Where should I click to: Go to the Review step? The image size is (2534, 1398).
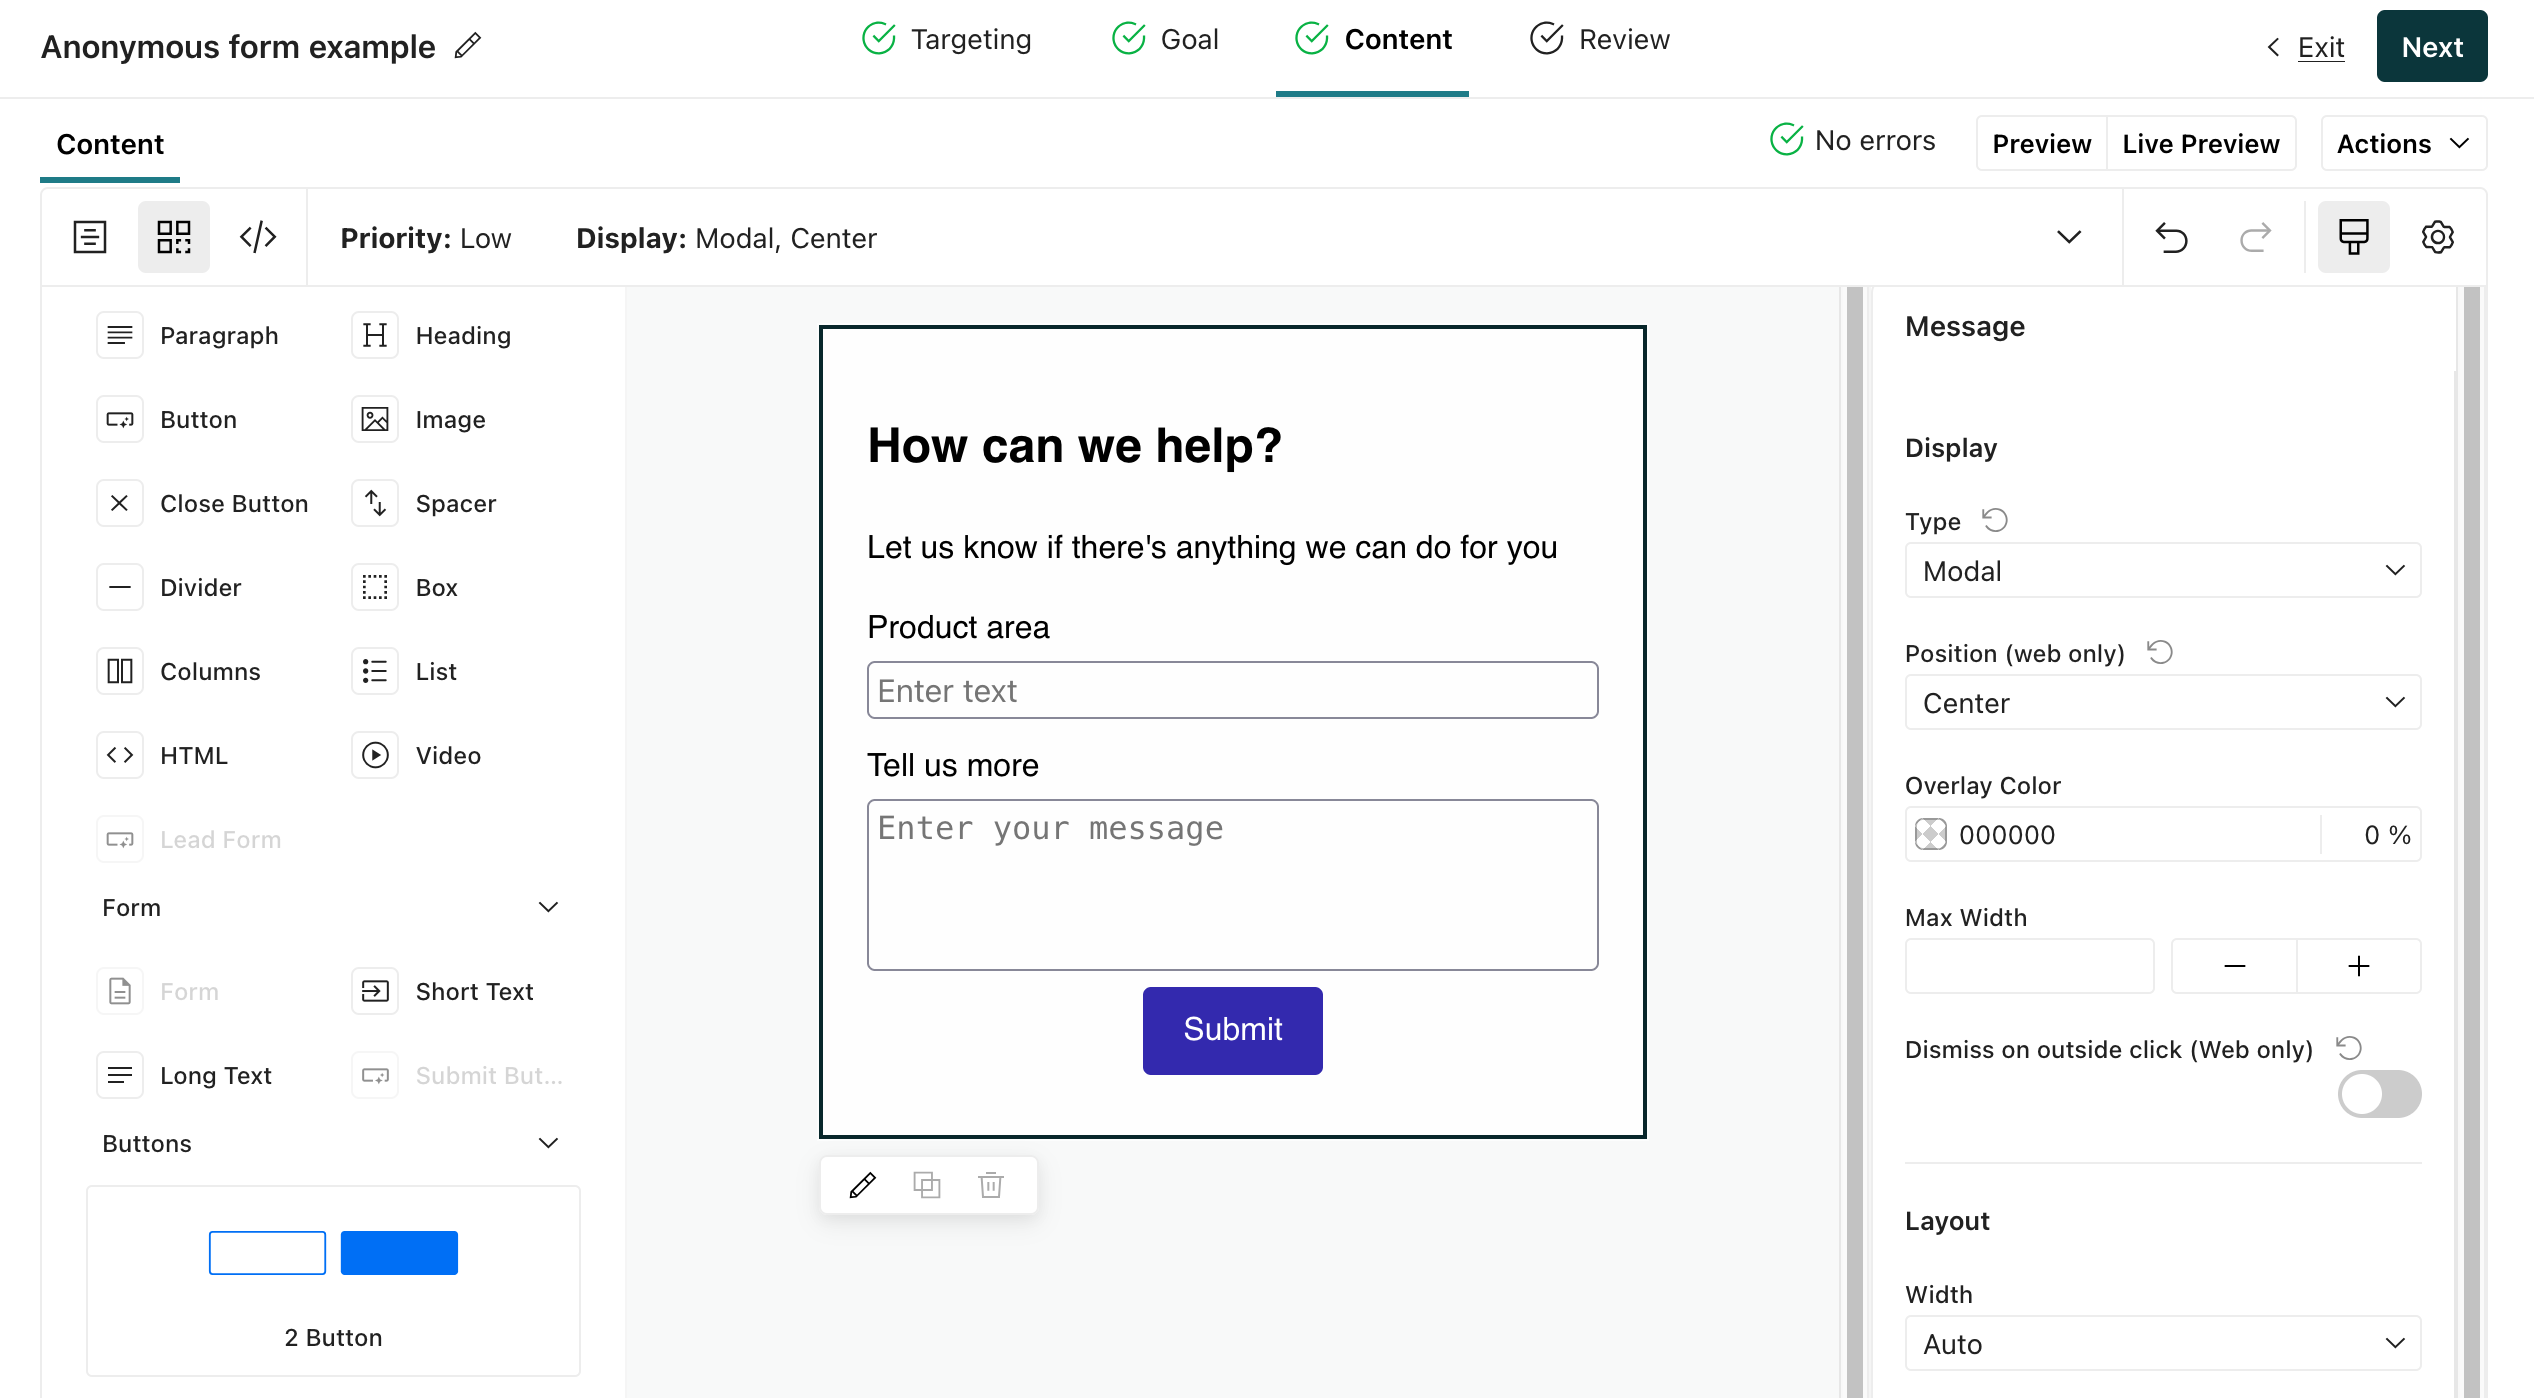click(1599, 39)
